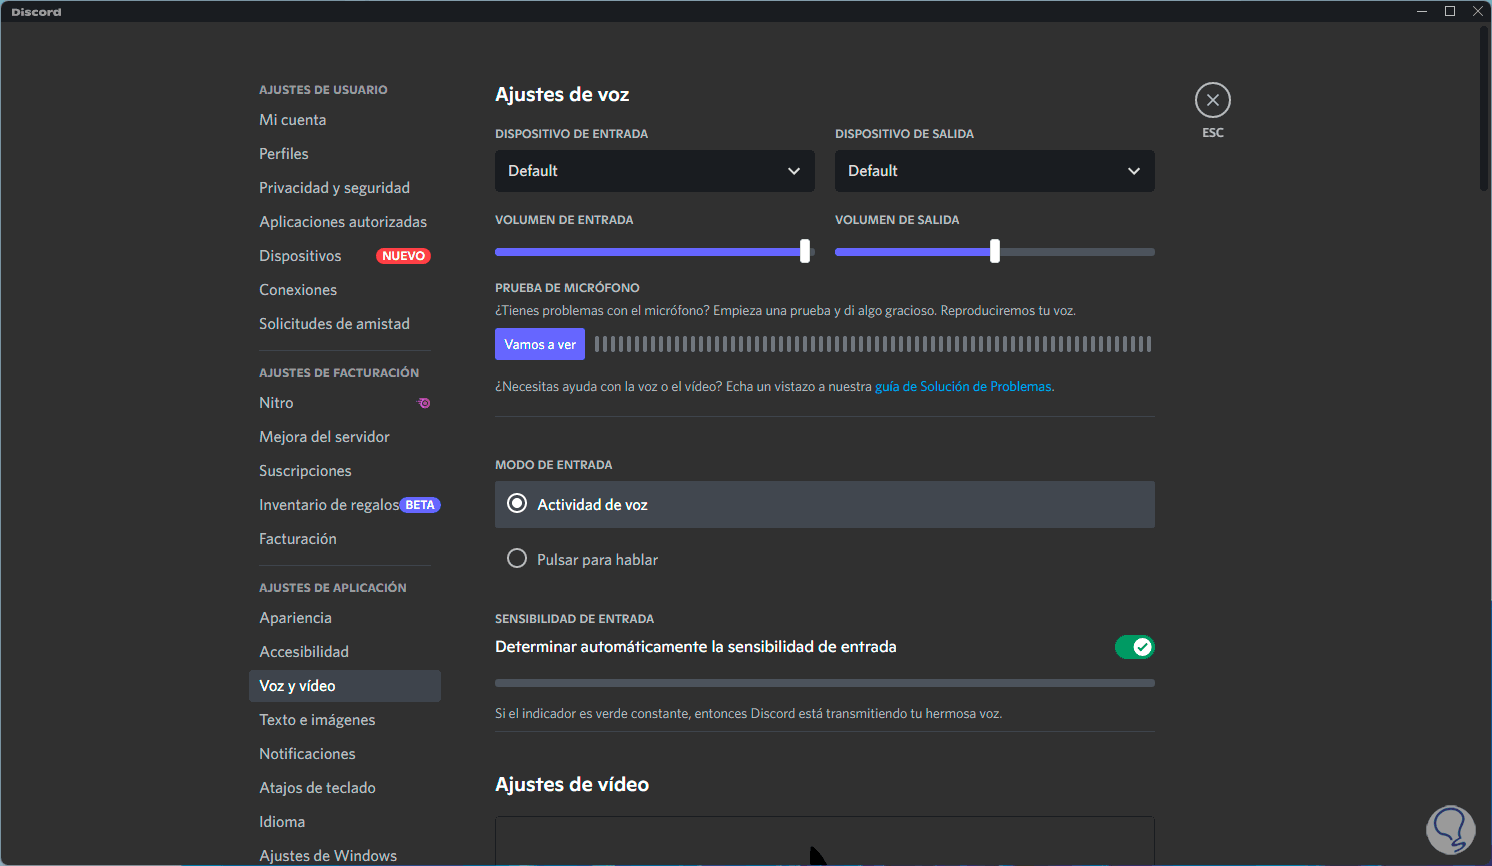The height and width of the screenshot is (866, 1492).
Task: Close the Discord window
Action: (1478, 11)
